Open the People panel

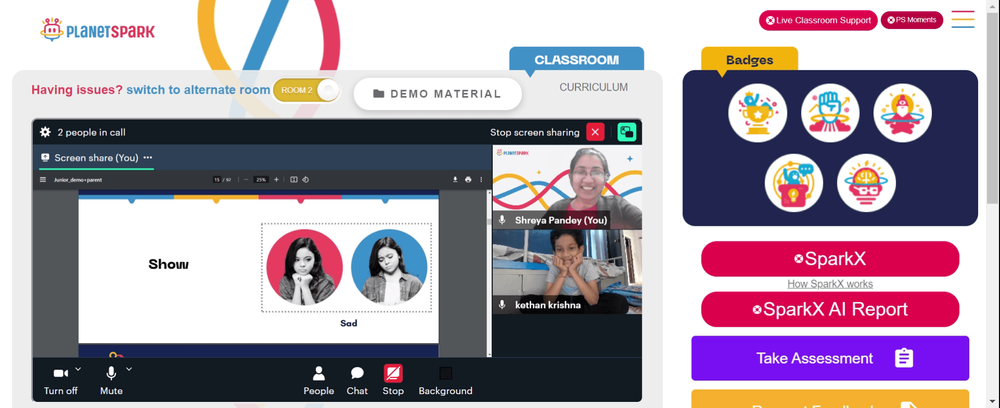(318, 381)
